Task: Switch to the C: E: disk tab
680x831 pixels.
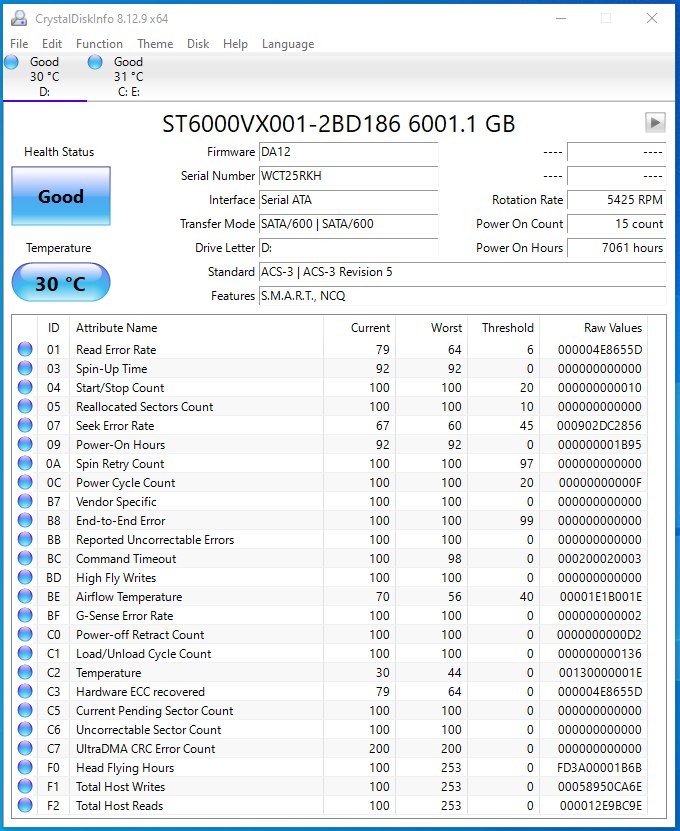Action: [128, 77]
